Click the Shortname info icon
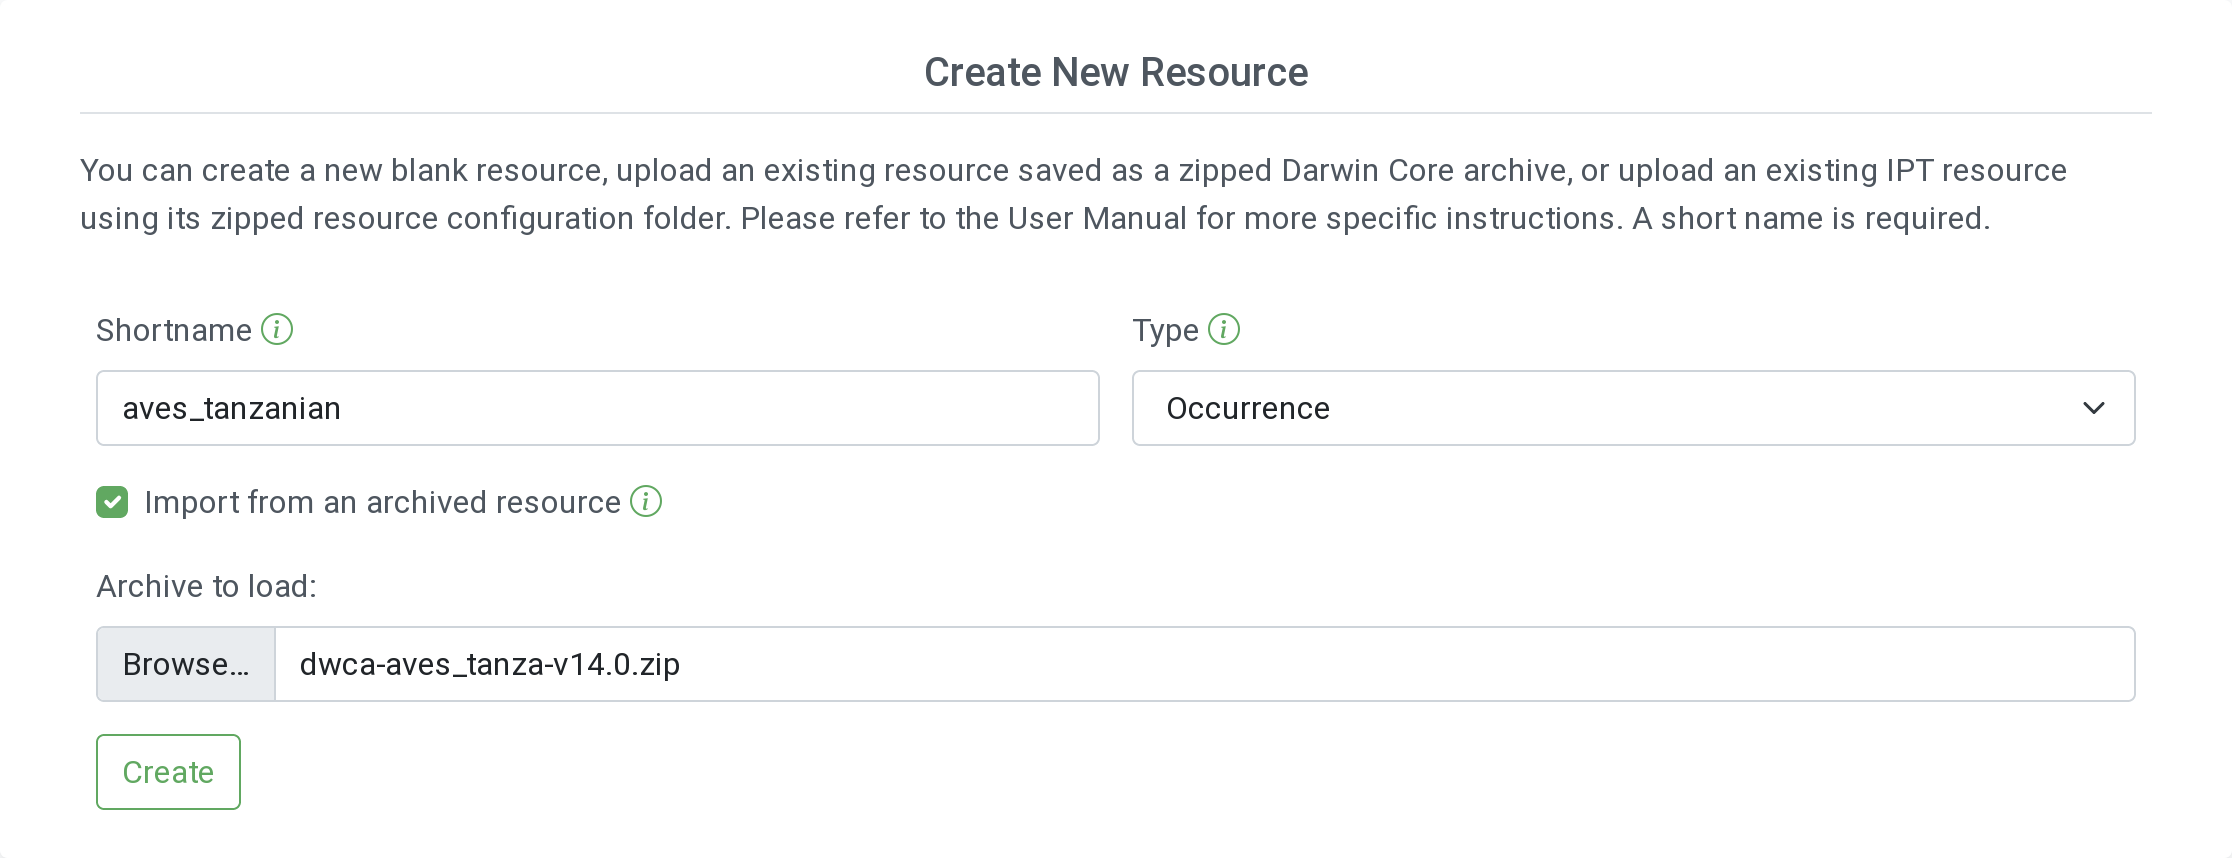 pyautogui.click(x=277, y=329)
